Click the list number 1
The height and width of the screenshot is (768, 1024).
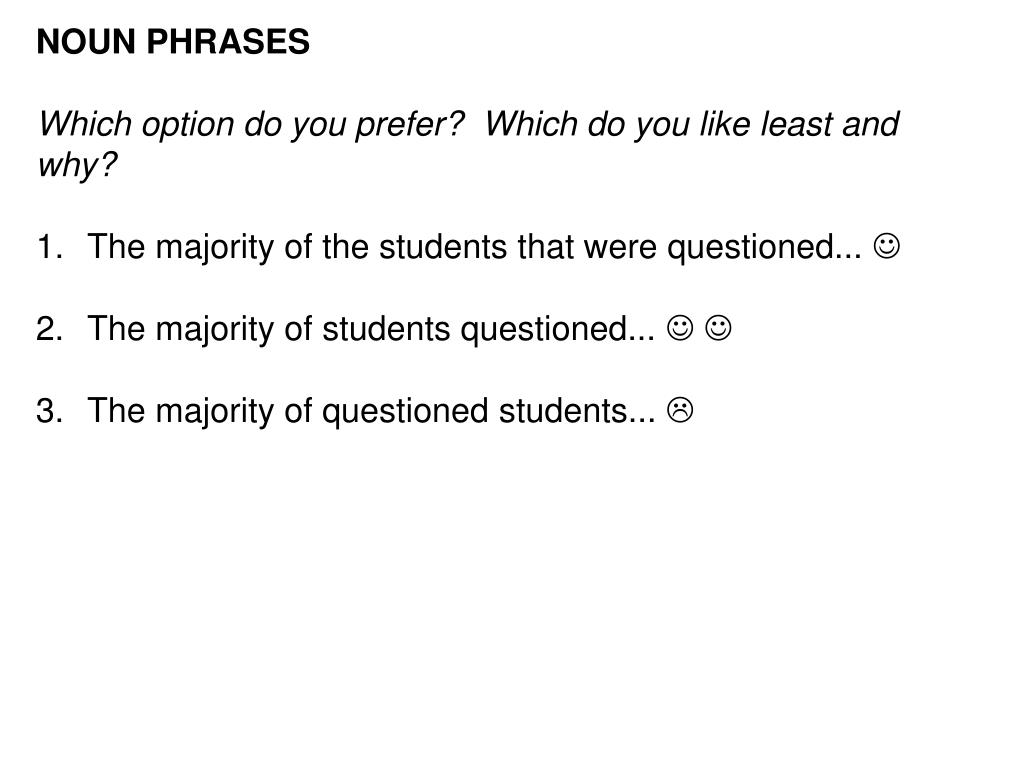[49, 247]
